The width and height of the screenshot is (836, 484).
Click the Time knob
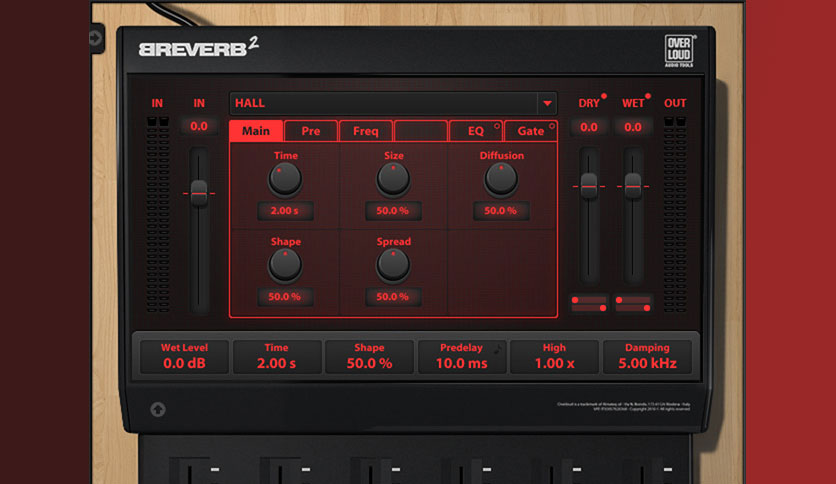pyautogui.click(x=285, y=179)
